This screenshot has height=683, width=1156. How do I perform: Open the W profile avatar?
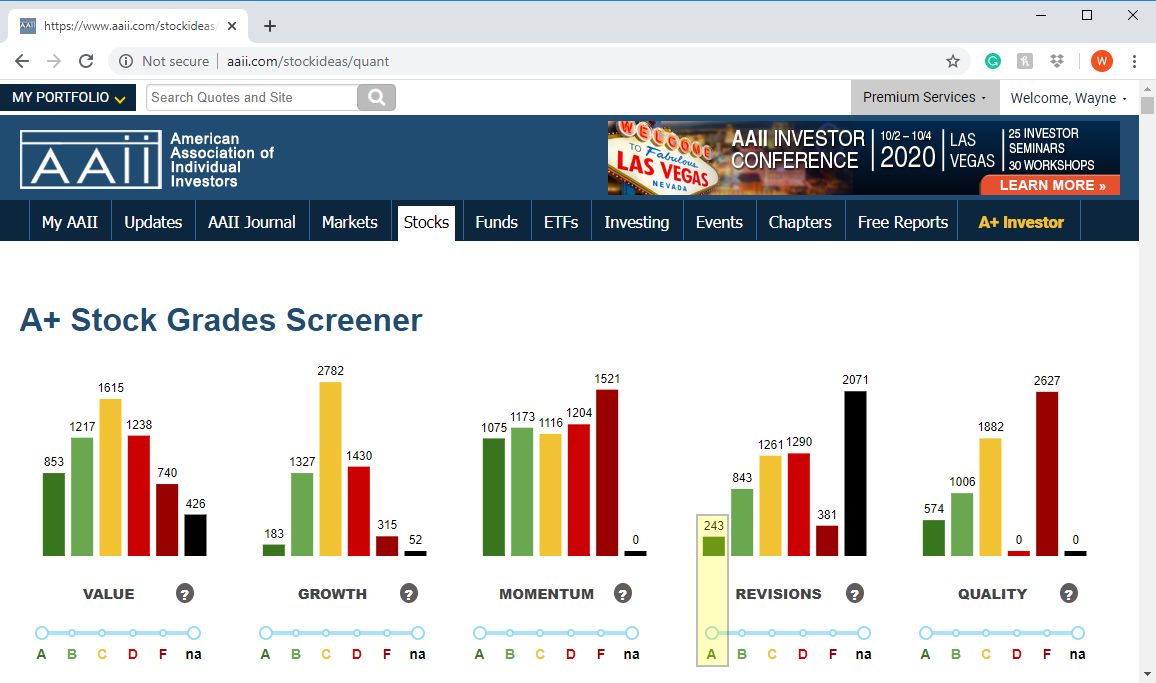[x=1101, y=61]
